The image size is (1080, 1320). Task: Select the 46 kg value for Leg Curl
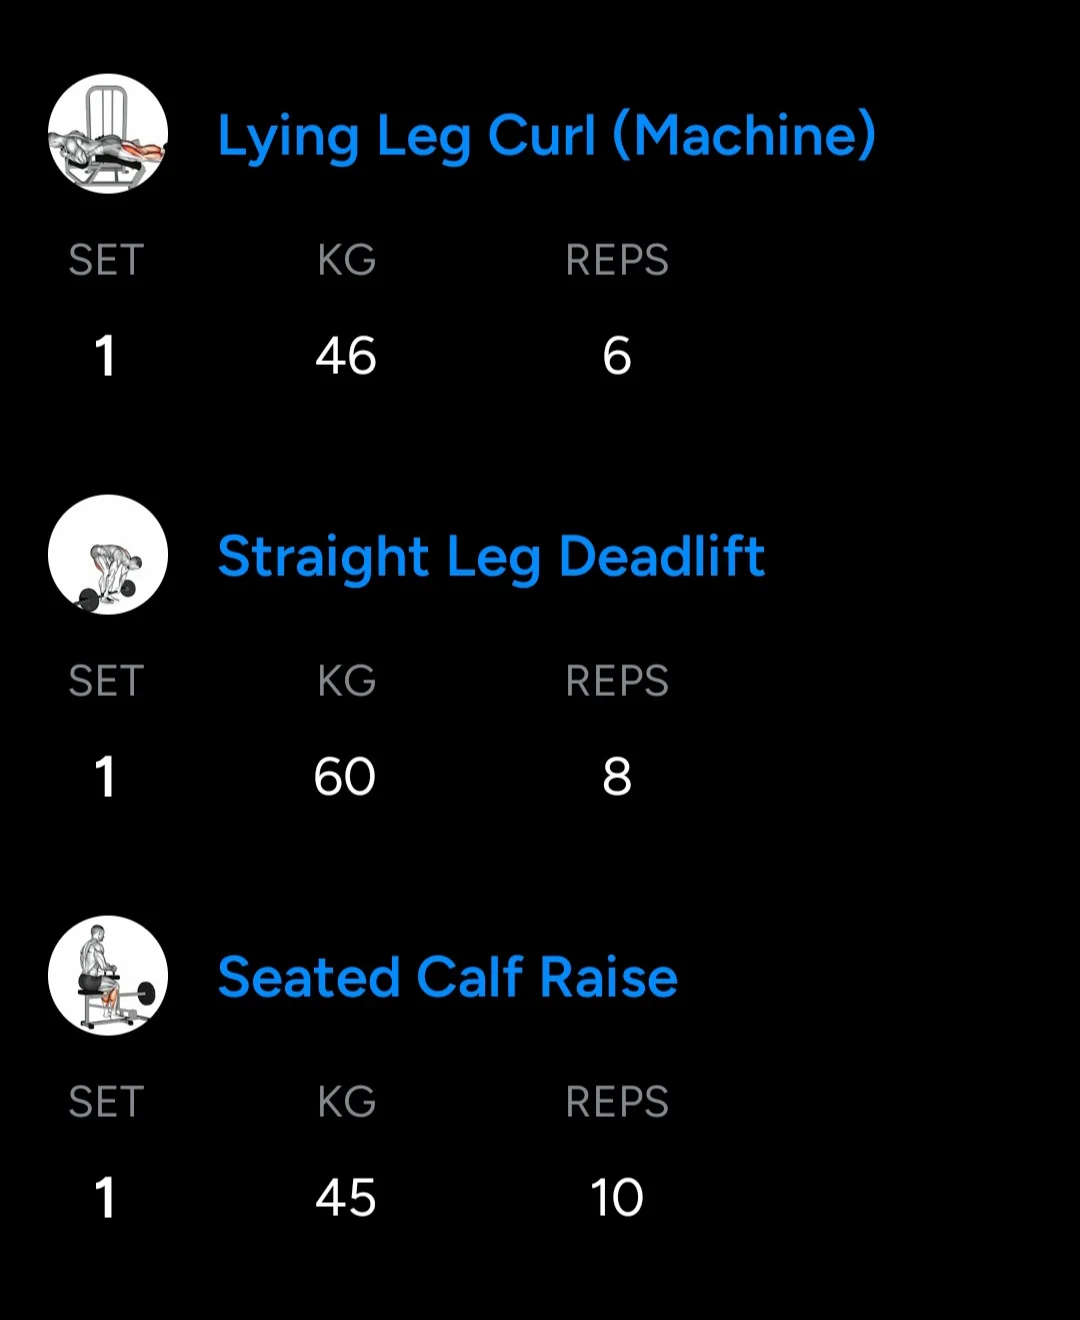click(346, 356)
